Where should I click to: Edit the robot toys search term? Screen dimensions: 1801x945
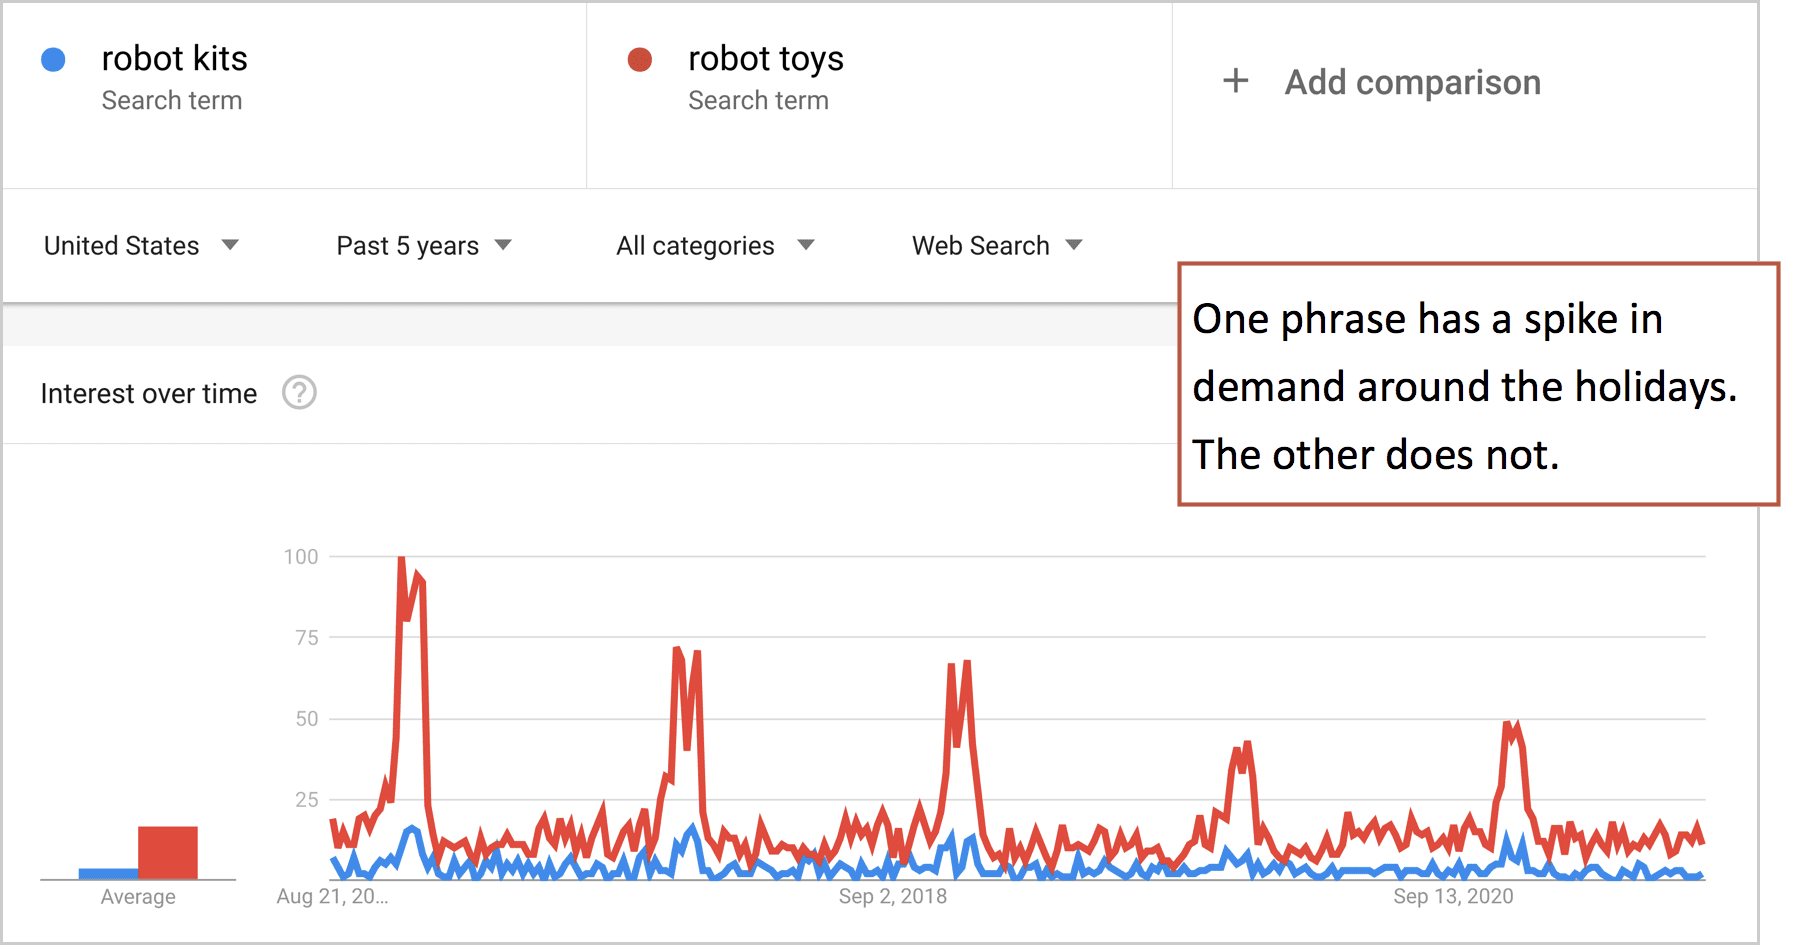[766, 59]
